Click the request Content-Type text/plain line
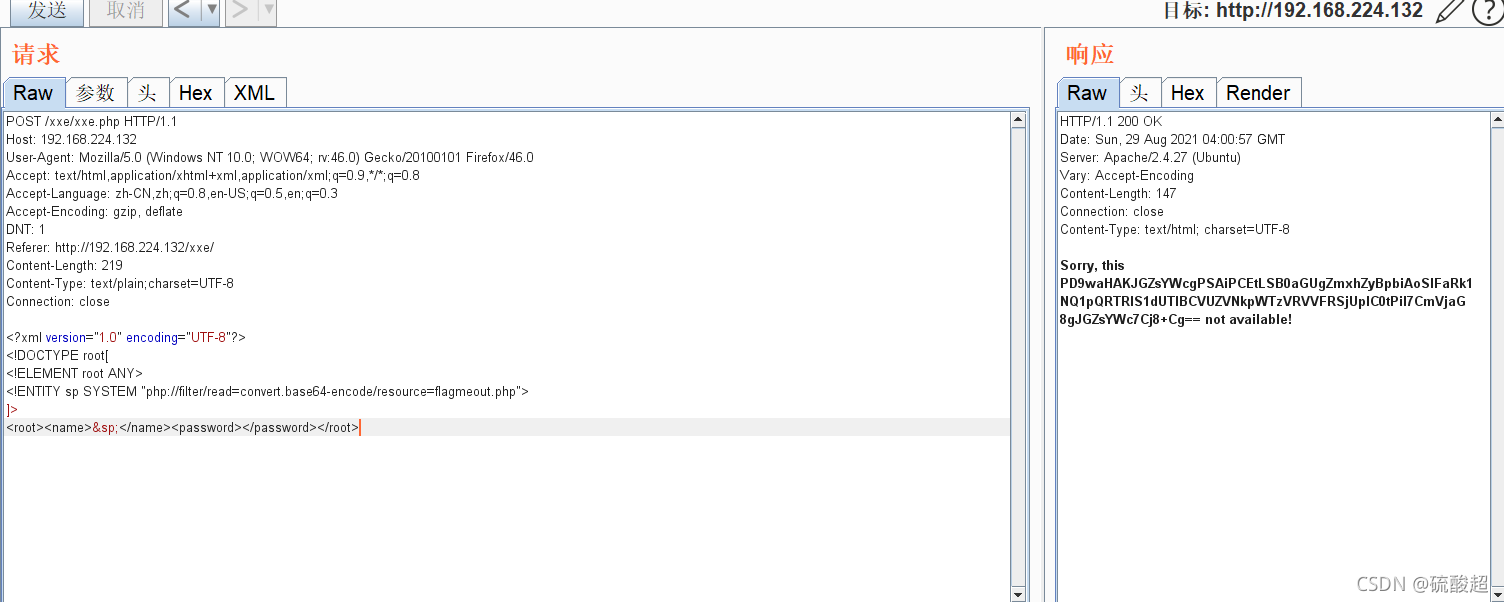 tap(120, 283)
